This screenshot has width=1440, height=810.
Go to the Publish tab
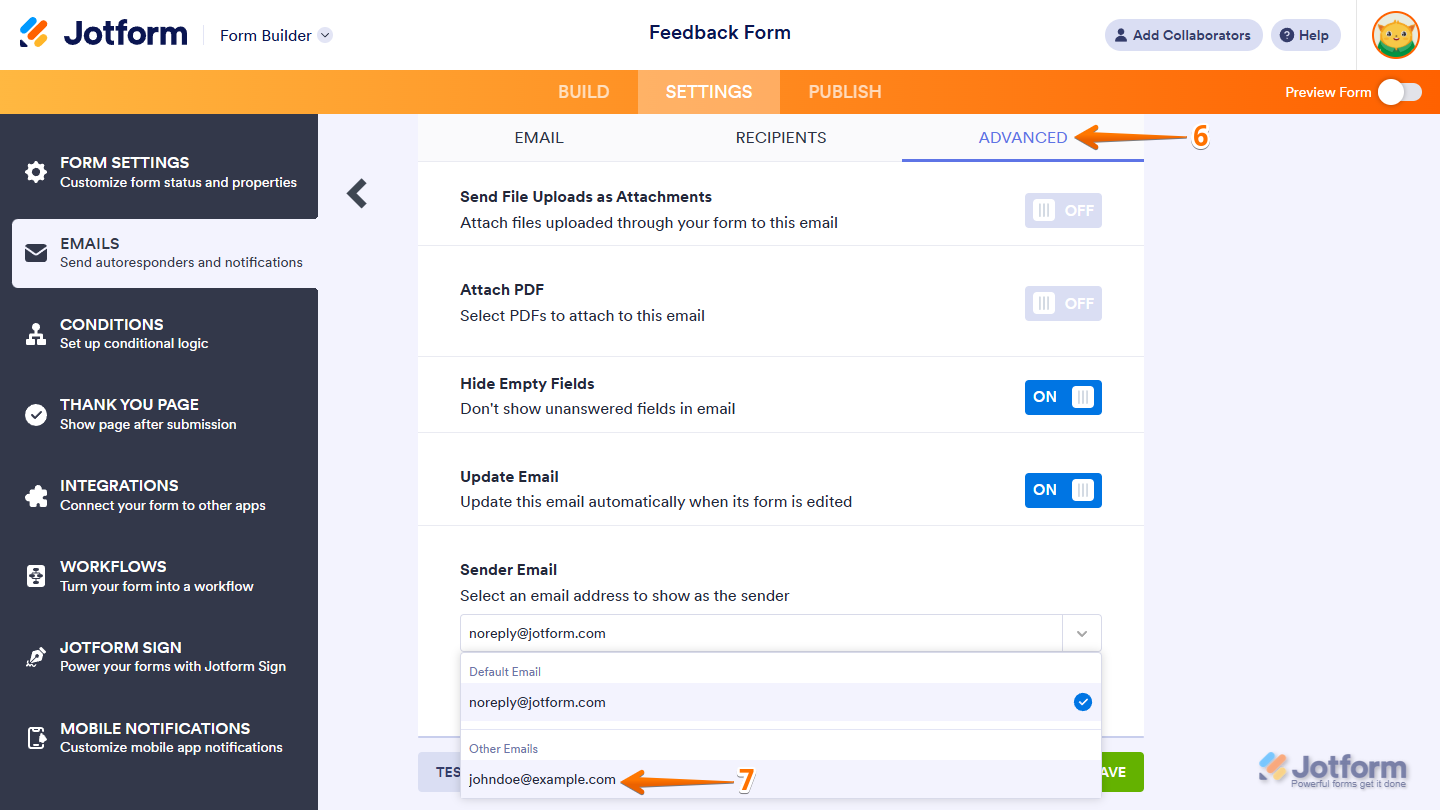(845, 92)
